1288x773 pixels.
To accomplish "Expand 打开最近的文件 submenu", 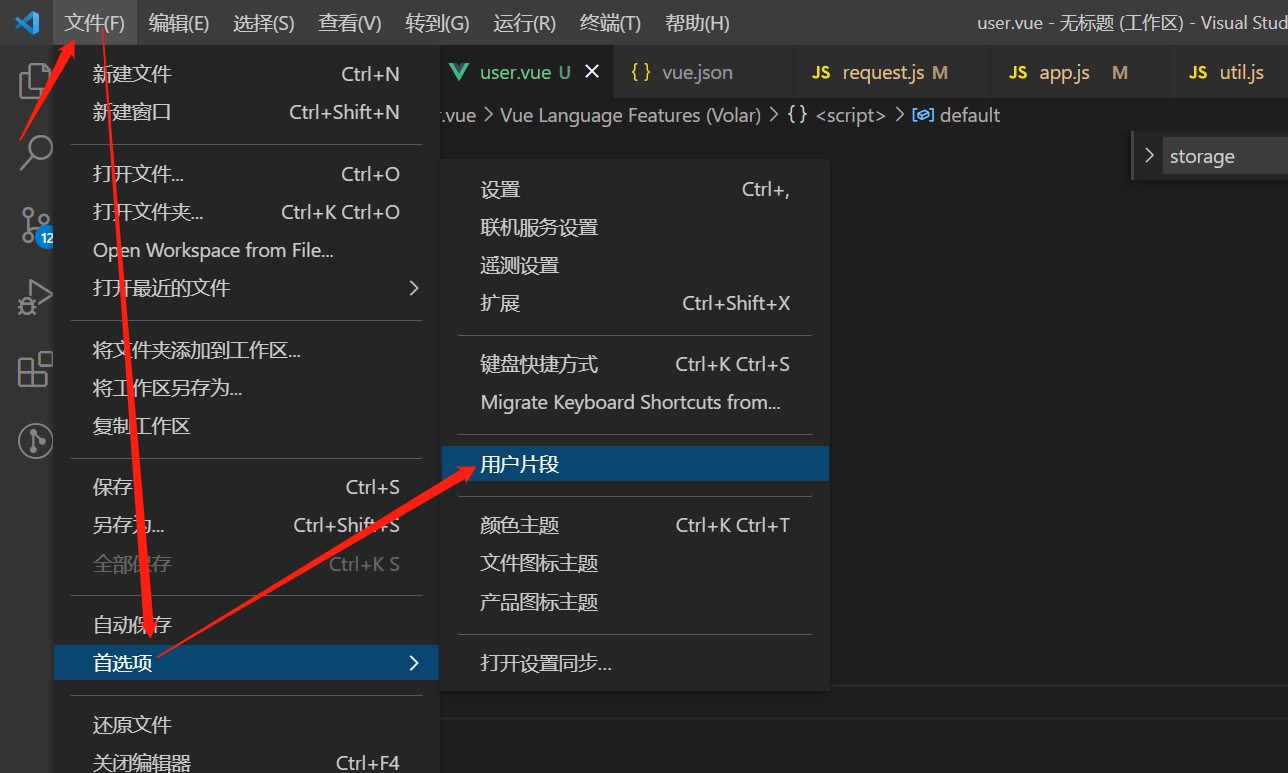I will click(246, 288).
